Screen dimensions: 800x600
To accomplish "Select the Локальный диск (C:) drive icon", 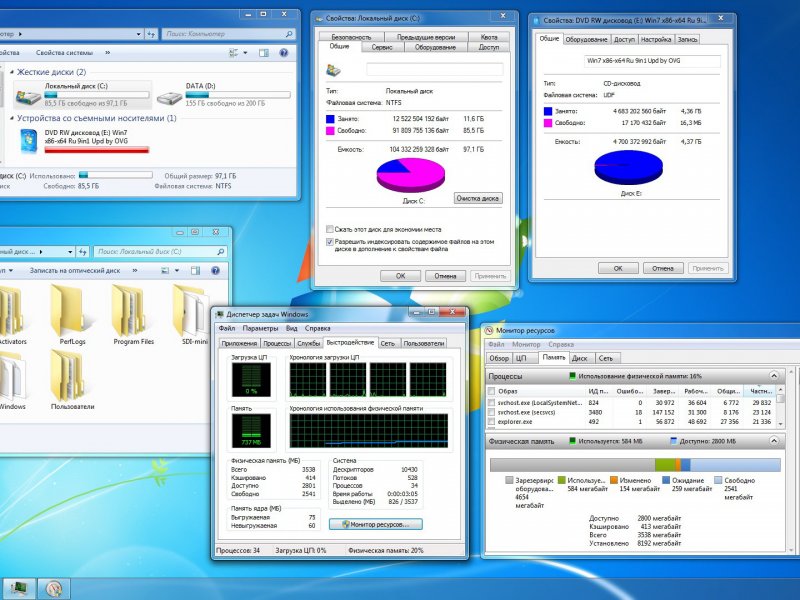I will pyautogui.click(x=28, y=96).
